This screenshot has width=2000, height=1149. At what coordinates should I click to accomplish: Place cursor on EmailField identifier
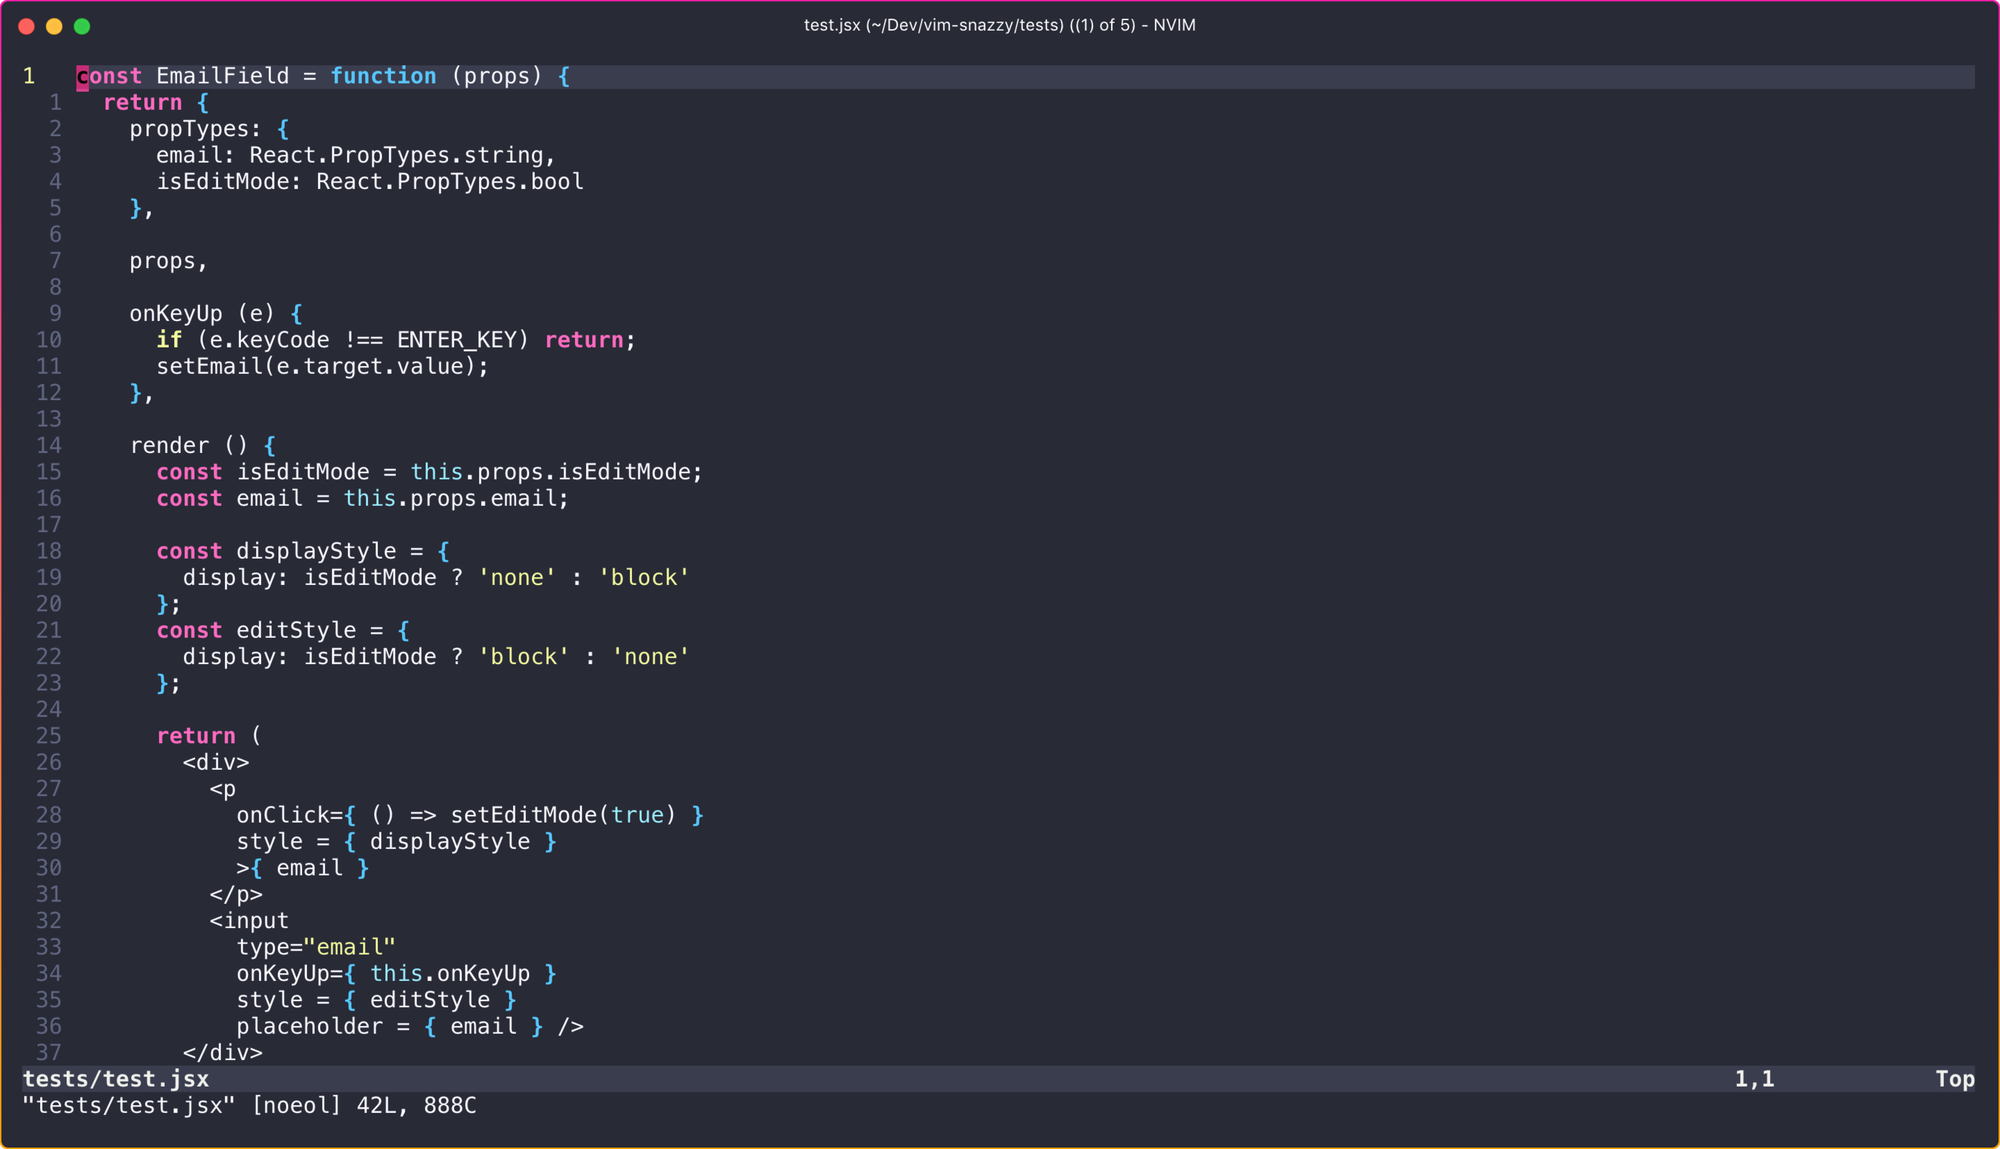(x=222, y=76)
